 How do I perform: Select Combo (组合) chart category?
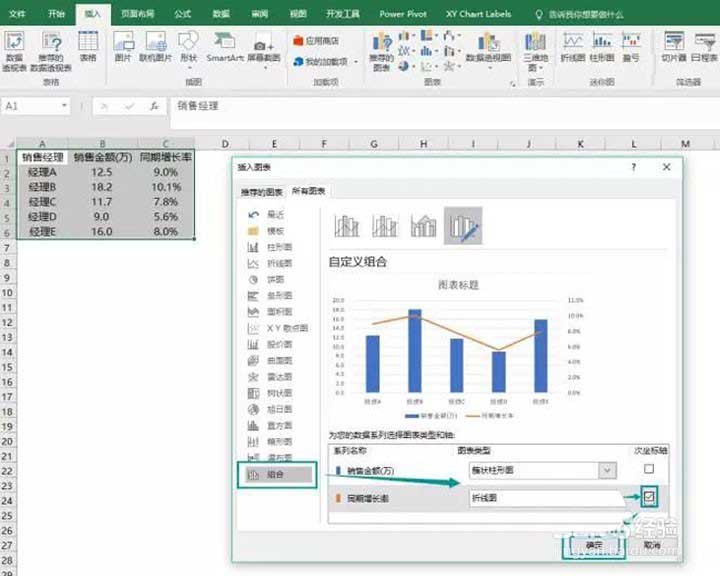click(277, 474)
